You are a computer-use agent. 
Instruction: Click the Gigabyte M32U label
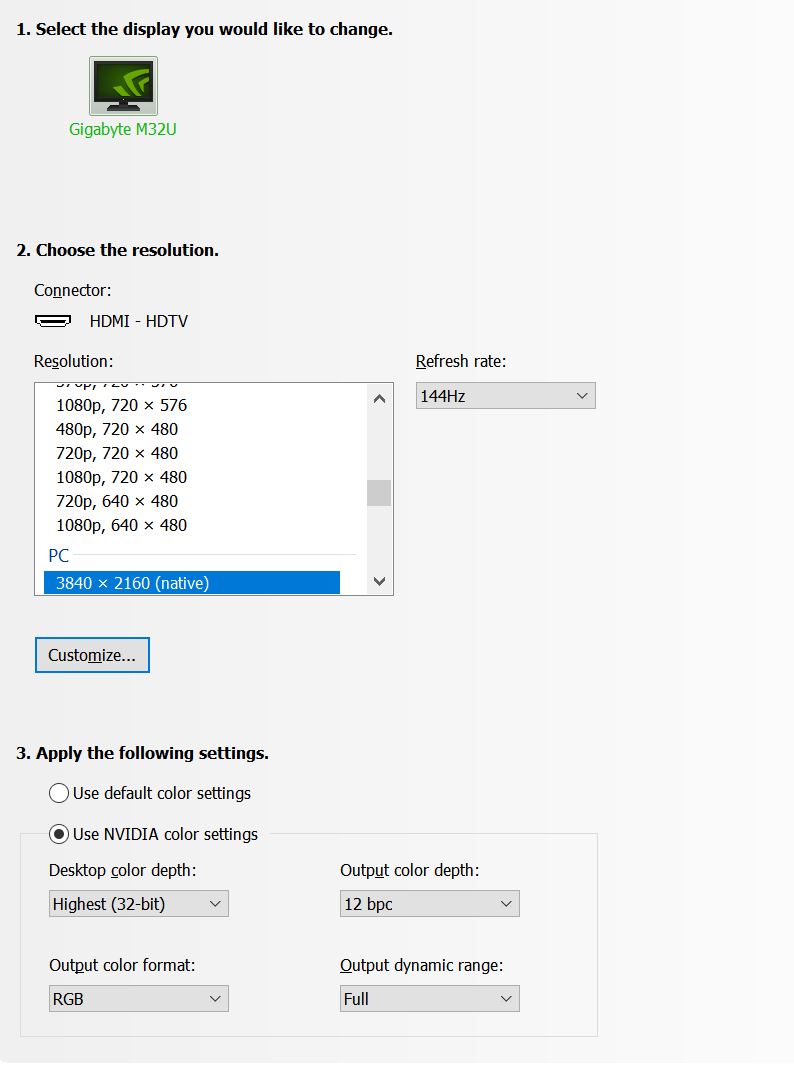point(123,129)
